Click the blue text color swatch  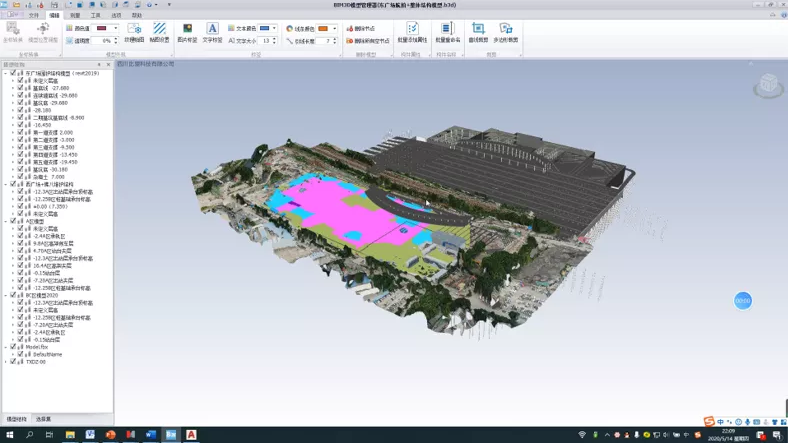click(264, 28)
